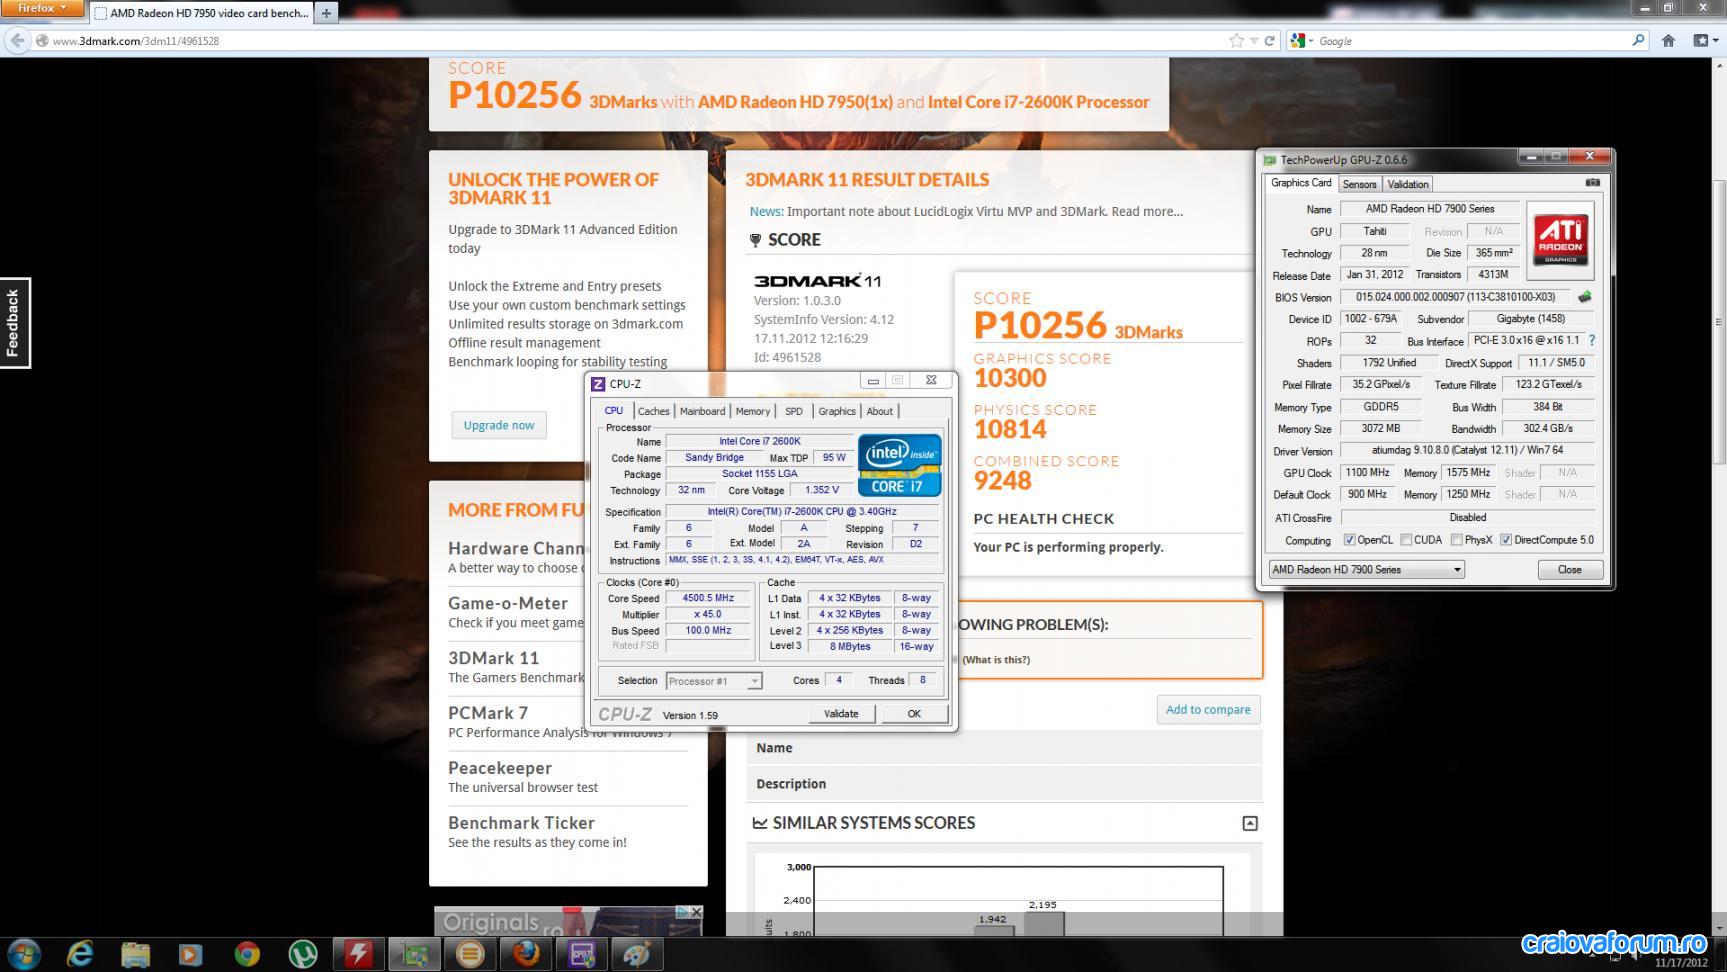The width and height of the screenshot is (1727, 972).
Task: Click the Intel Core i7 logo in CPU-Z
Action: 899,465
